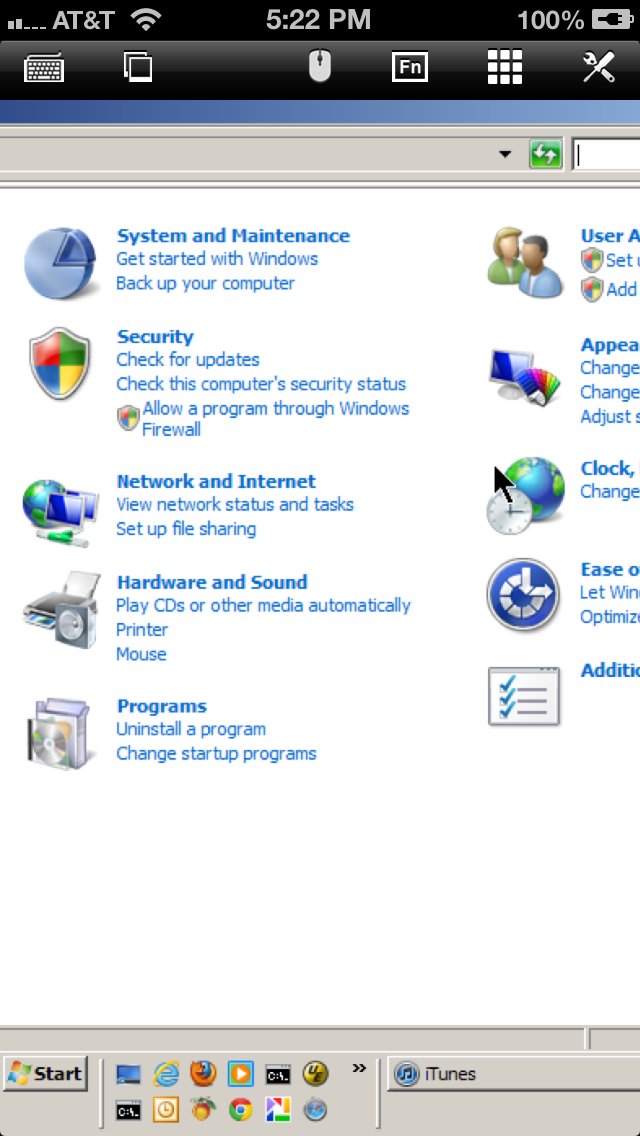
Task: Click the Security shield icon
Action: (x=59, y=362)
